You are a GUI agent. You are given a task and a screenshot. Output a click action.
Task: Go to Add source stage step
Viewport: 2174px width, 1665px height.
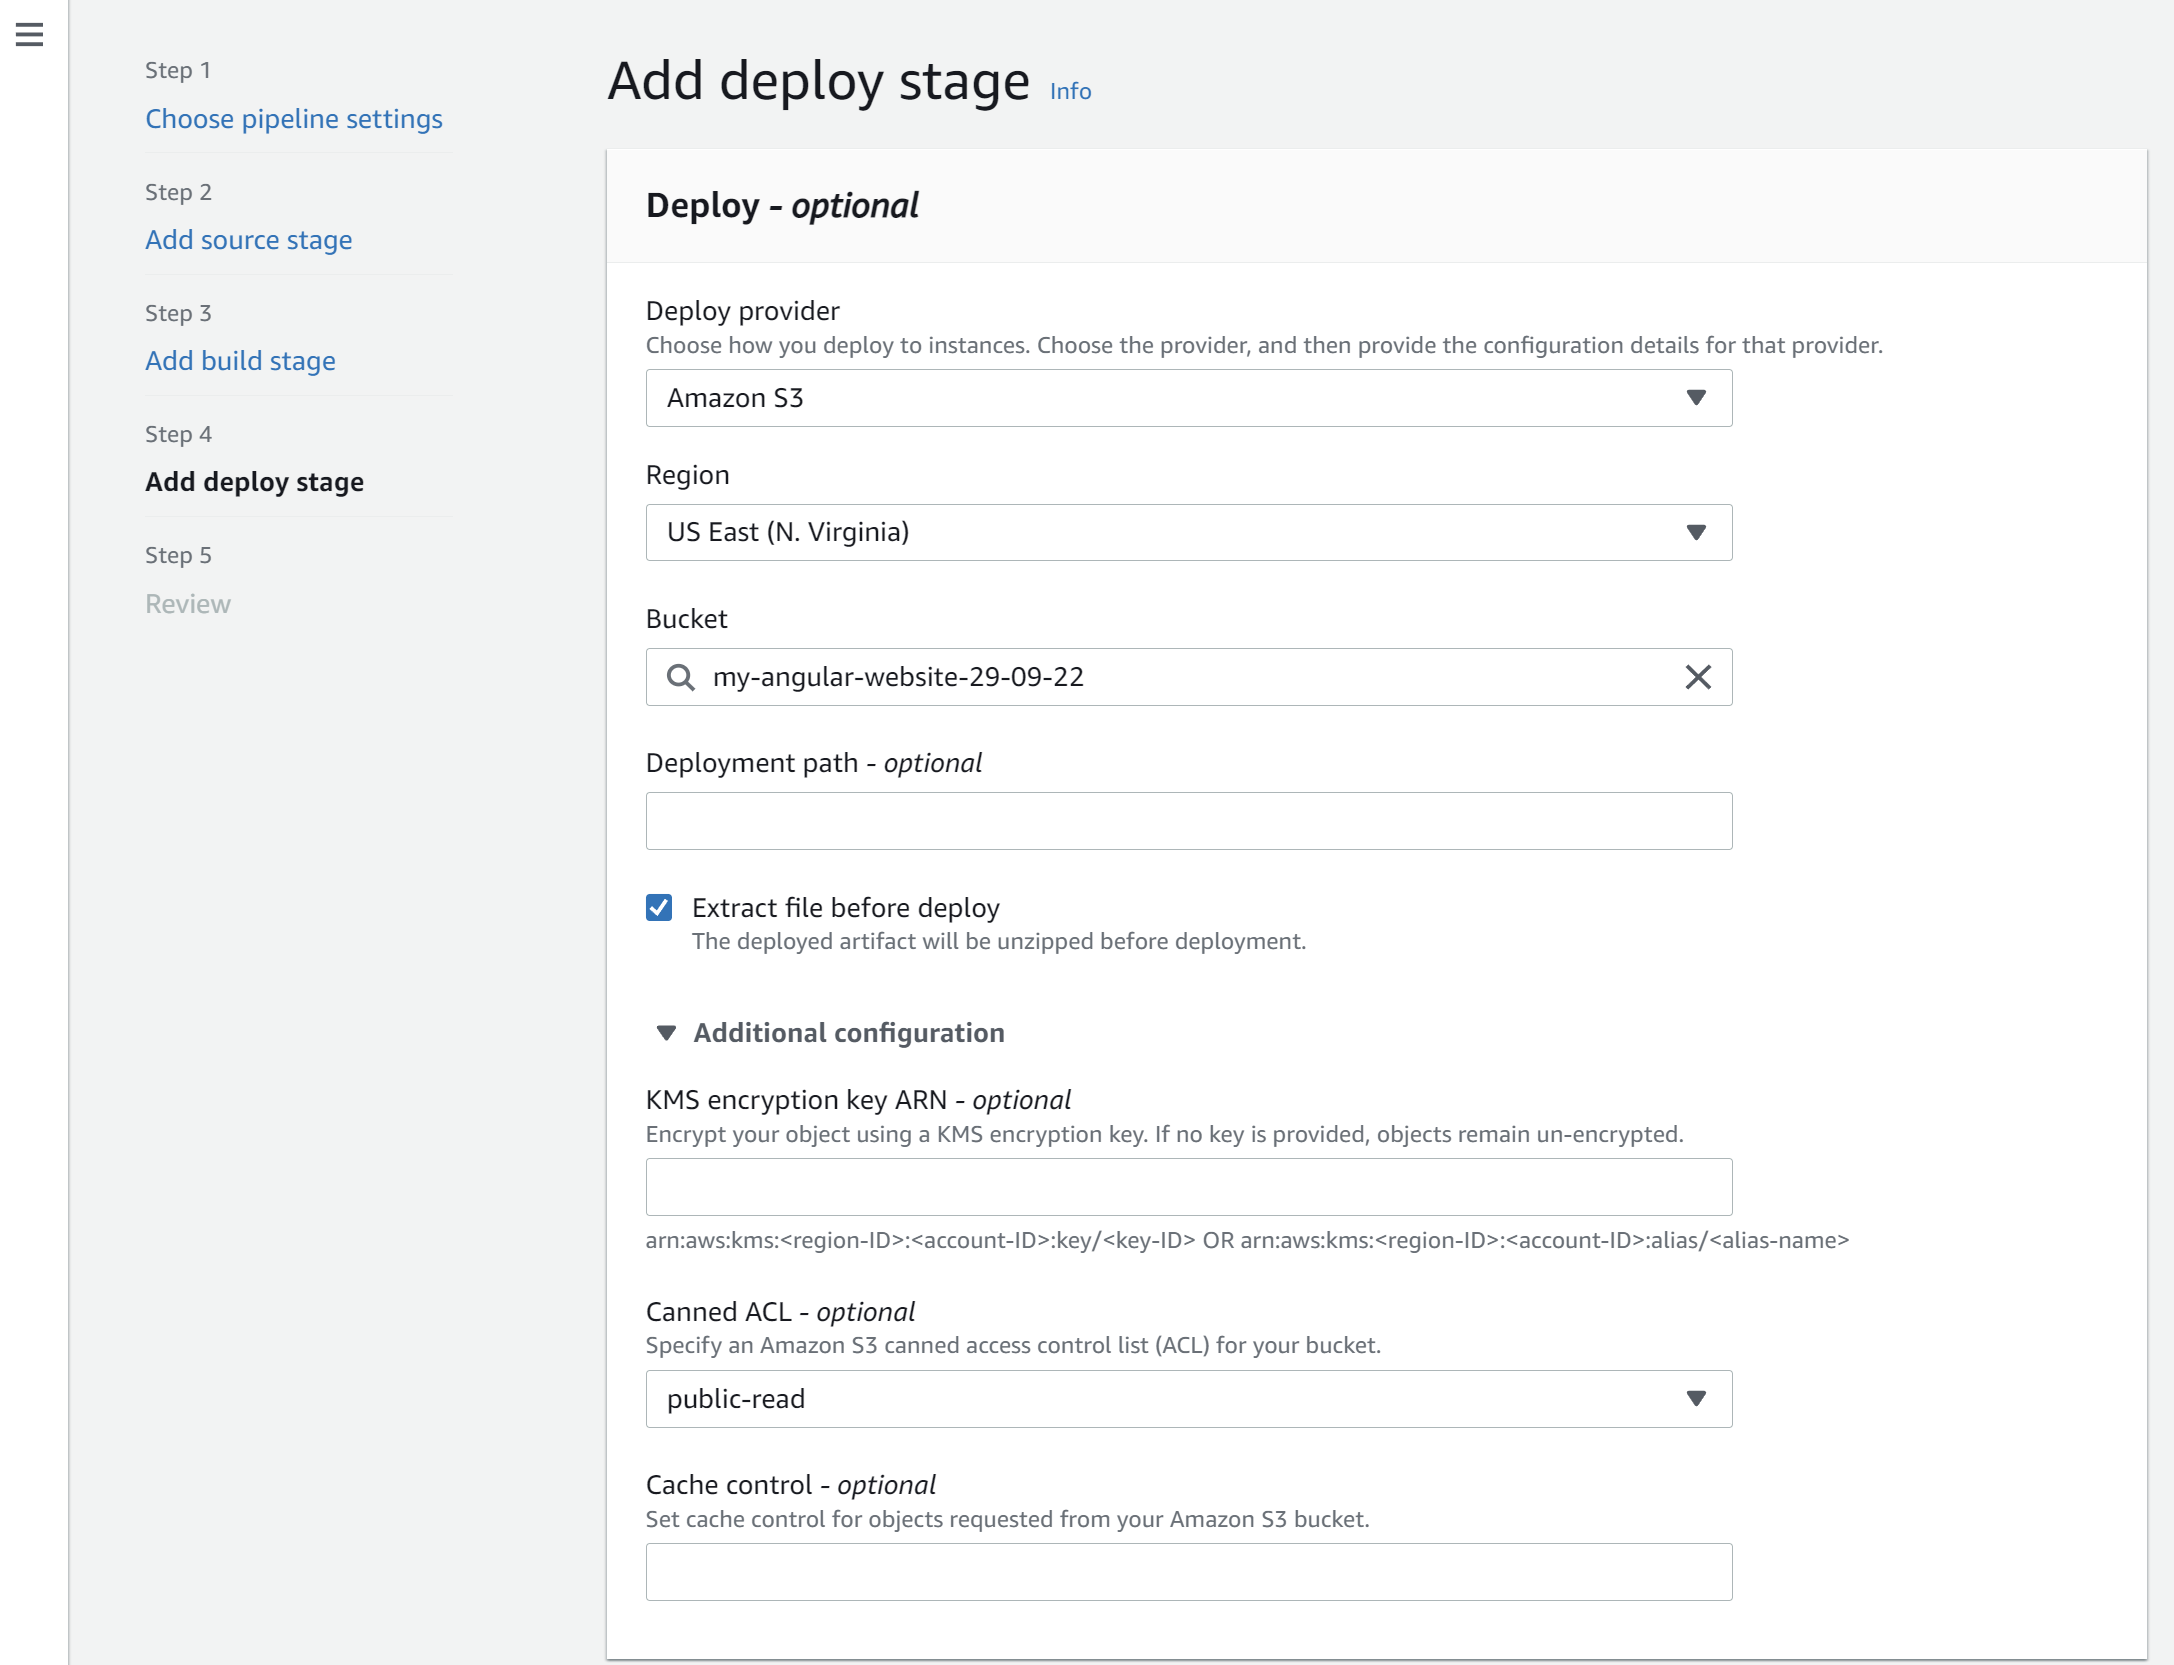[248, 240]
